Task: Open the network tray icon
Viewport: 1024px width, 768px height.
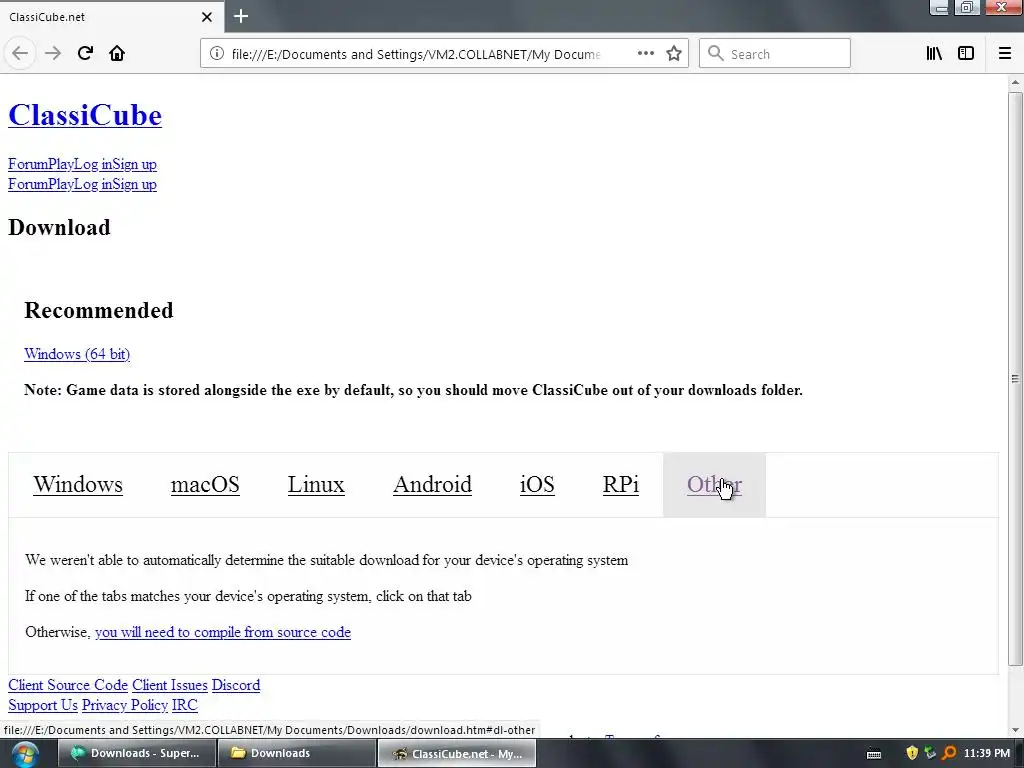Action: pyautogui.click(x=930, y=754)
